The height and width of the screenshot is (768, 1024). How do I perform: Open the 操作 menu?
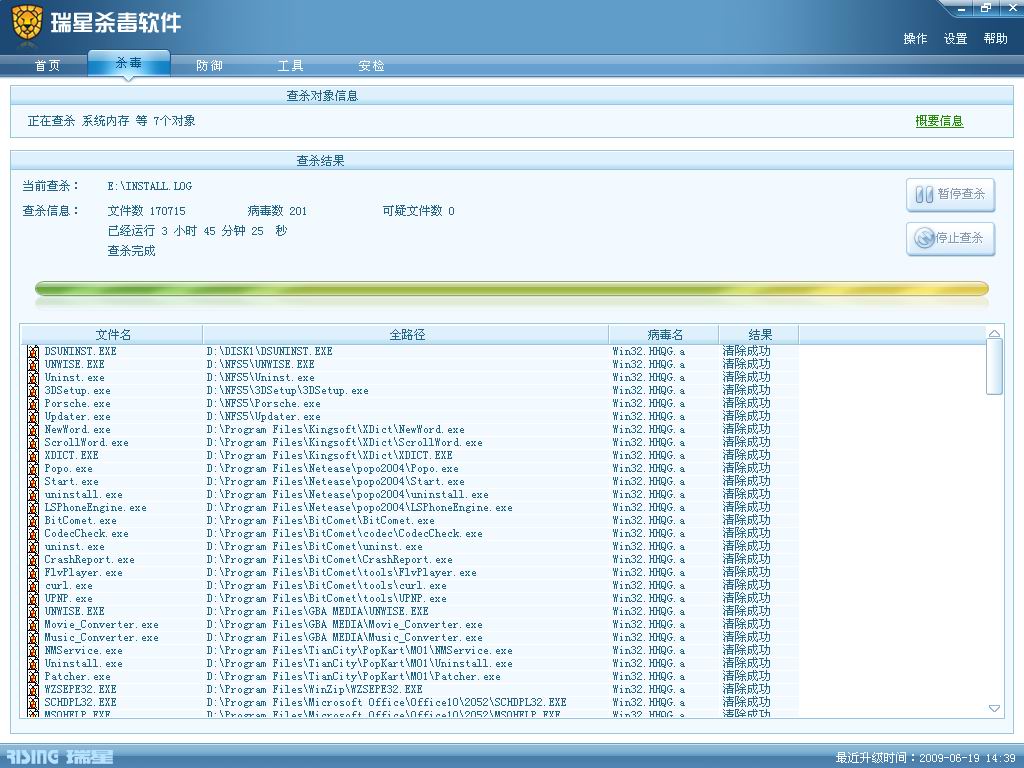point(915,39)
